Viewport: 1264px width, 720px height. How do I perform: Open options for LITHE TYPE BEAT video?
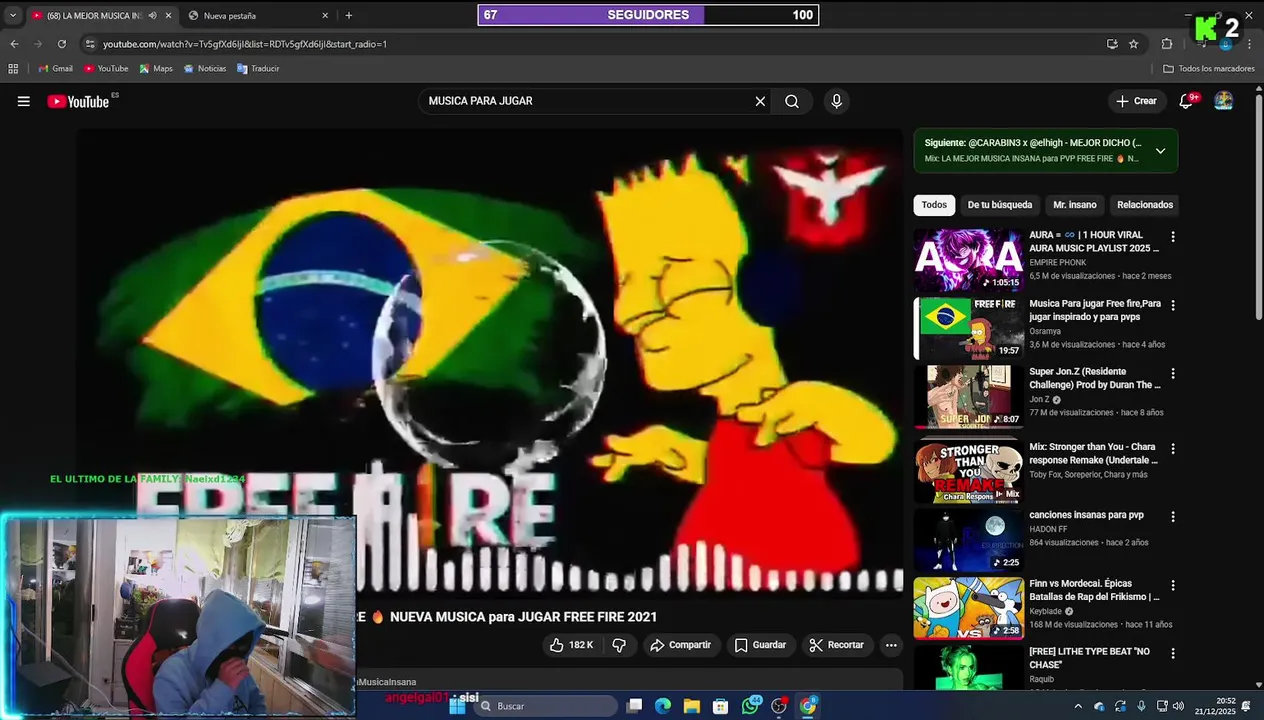[x=1173, y=653]
